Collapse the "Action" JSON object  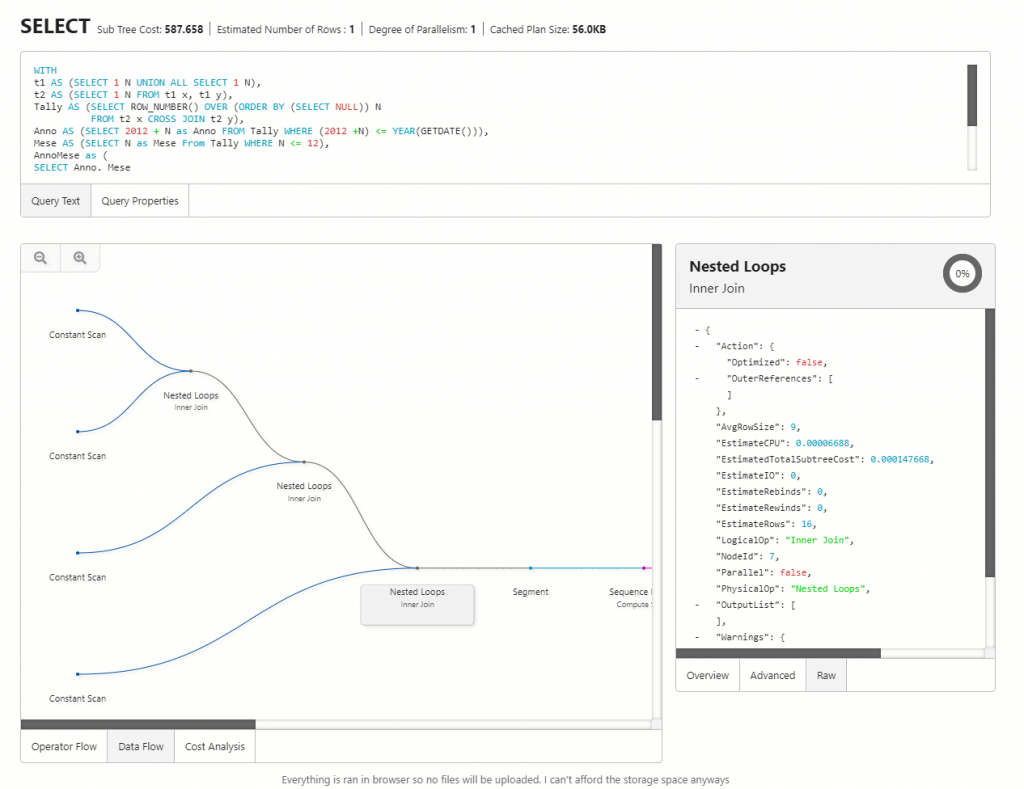click(x=697, y=346)
